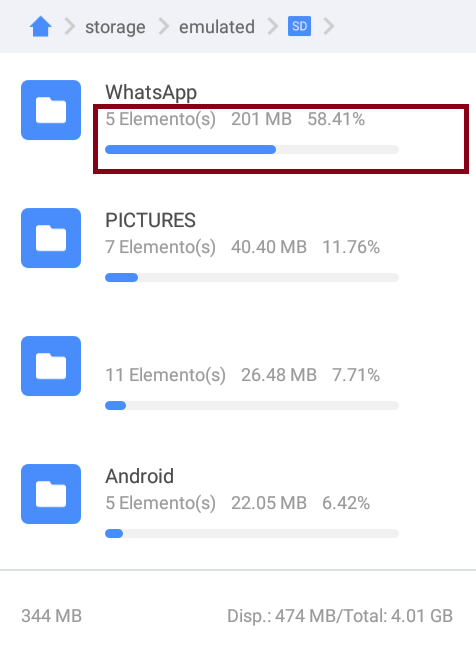Navigate to emulated in breadcrumb
Screen dimensions: 476x659
(x=217, y=27)
